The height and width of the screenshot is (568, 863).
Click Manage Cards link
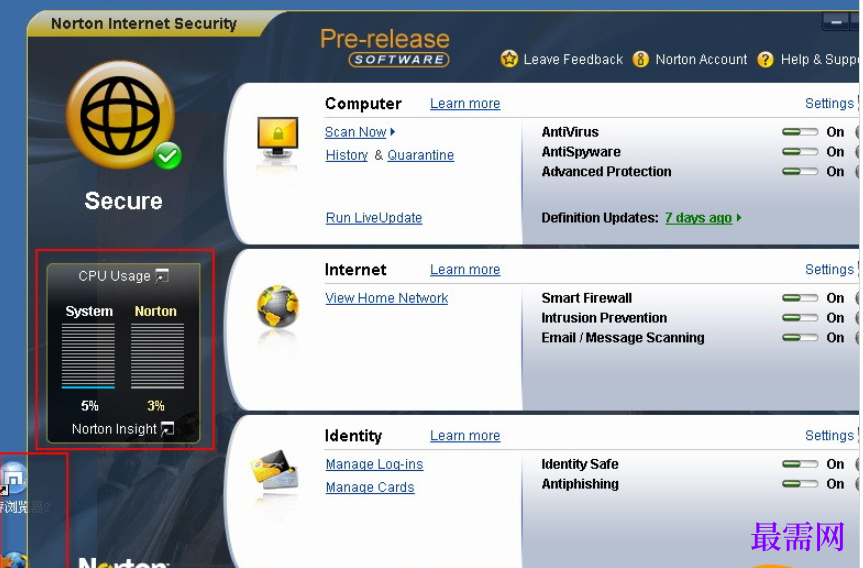point(370,488)
